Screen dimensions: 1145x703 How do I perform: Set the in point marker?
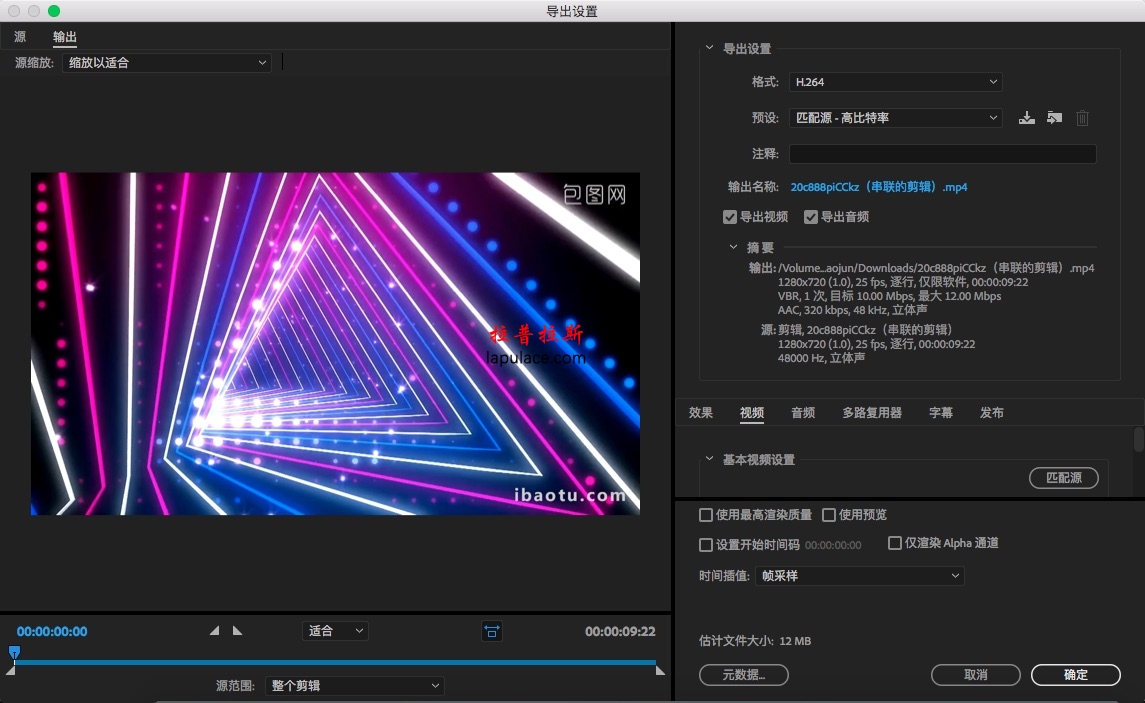pos(214,631)
